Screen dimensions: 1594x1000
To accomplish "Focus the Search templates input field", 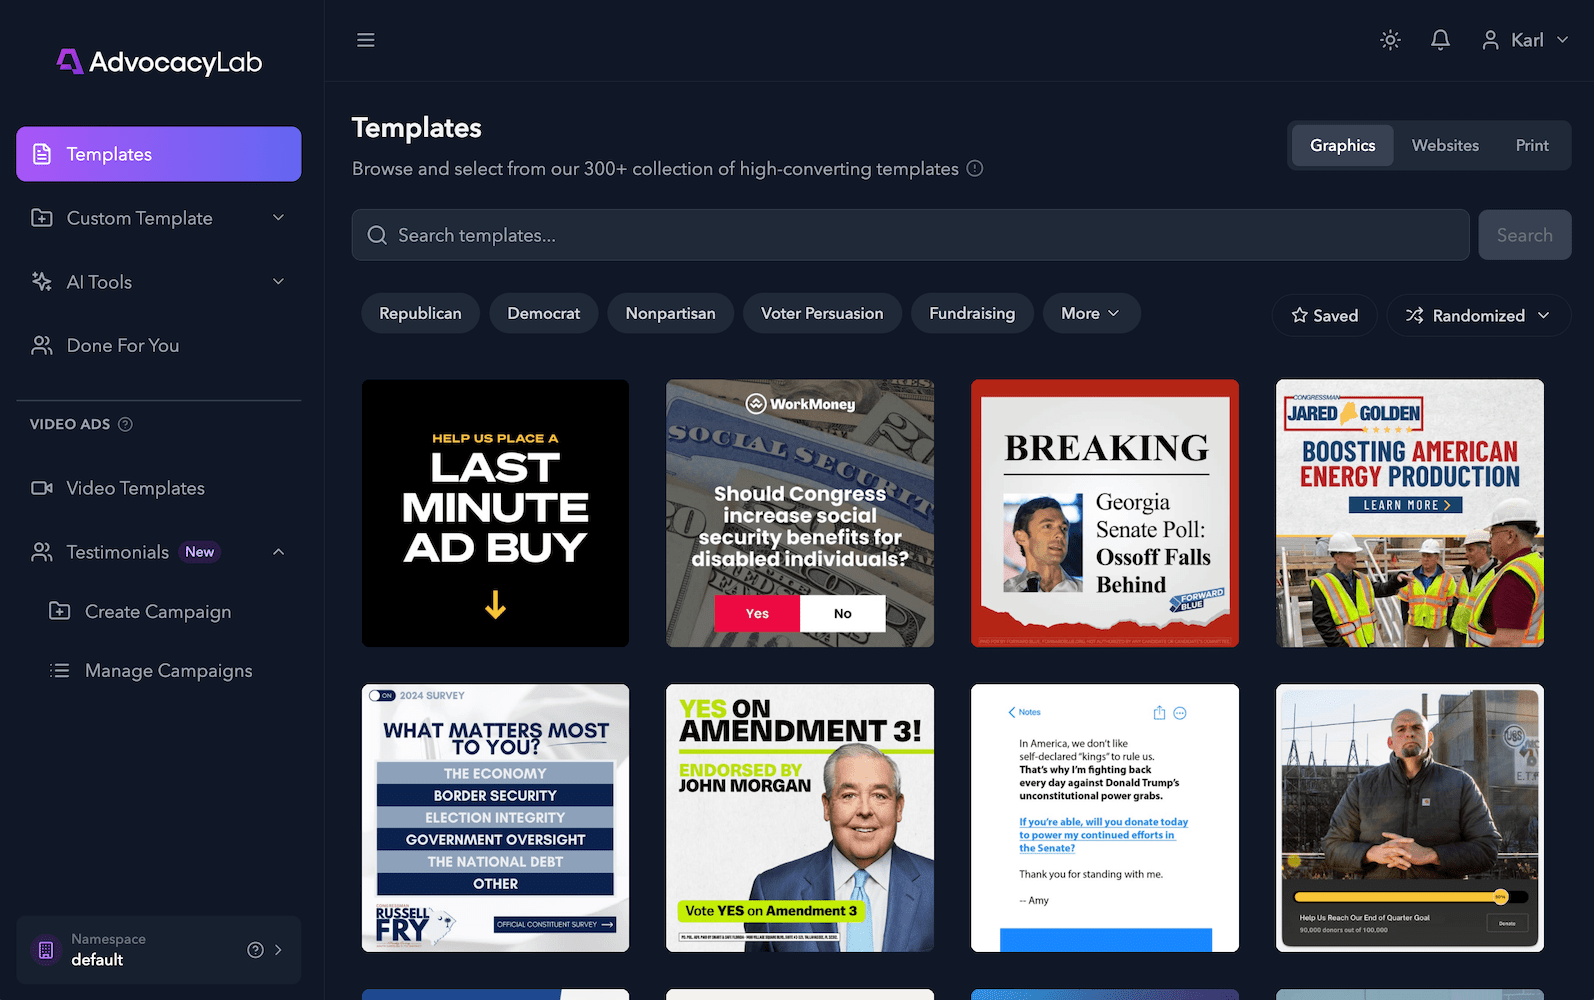I will tap(910, 235).
